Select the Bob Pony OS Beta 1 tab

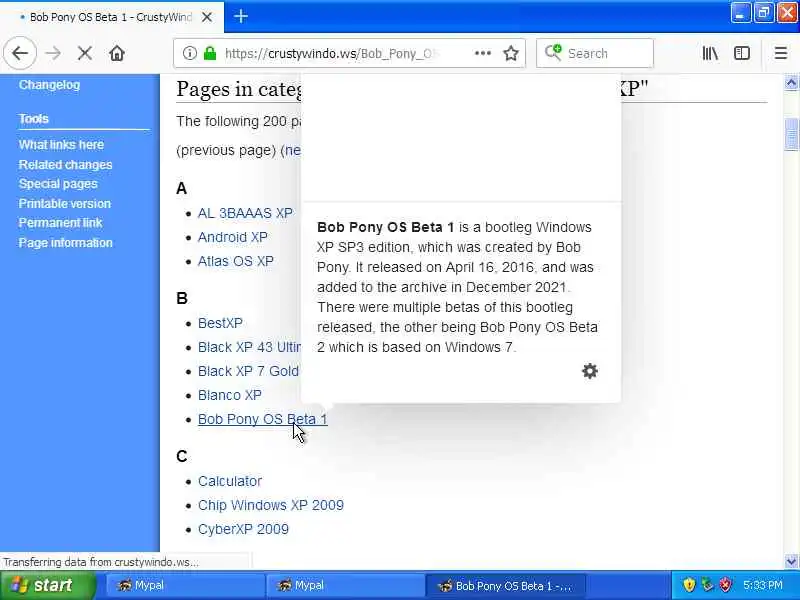point(111,17)
